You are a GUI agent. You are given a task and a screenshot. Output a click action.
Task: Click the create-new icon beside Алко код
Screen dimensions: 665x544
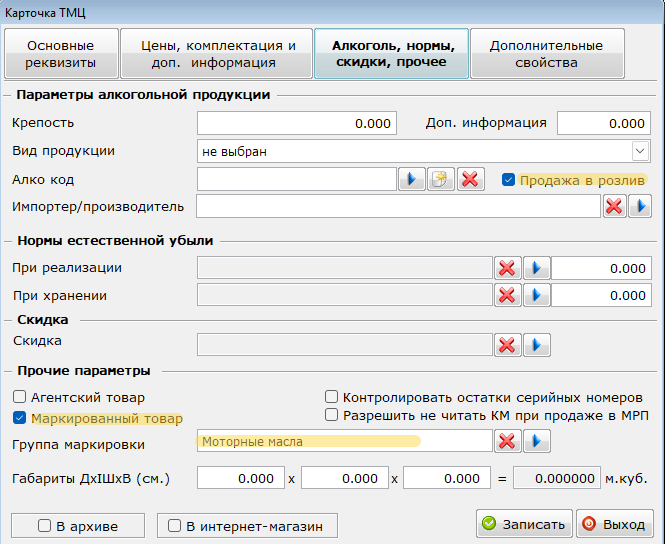coord(441,179)
